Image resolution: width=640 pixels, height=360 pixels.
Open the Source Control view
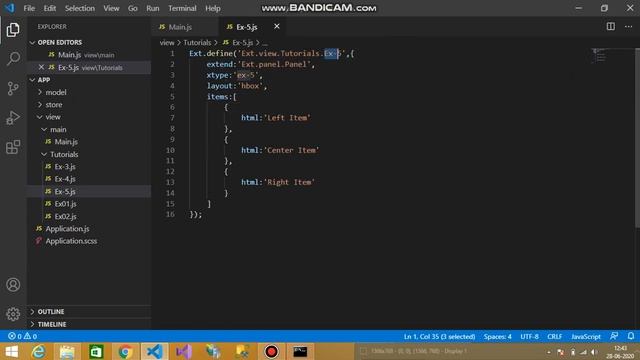13,88
